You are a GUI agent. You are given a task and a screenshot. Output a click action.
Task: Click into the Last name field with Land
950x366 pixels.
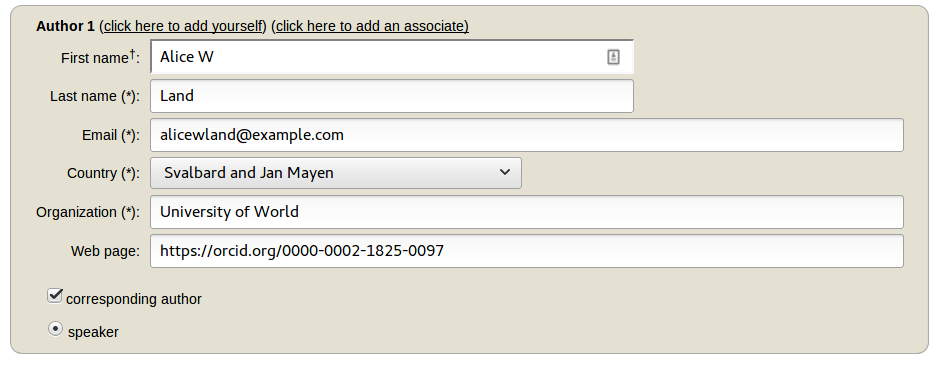pos(392,96)
